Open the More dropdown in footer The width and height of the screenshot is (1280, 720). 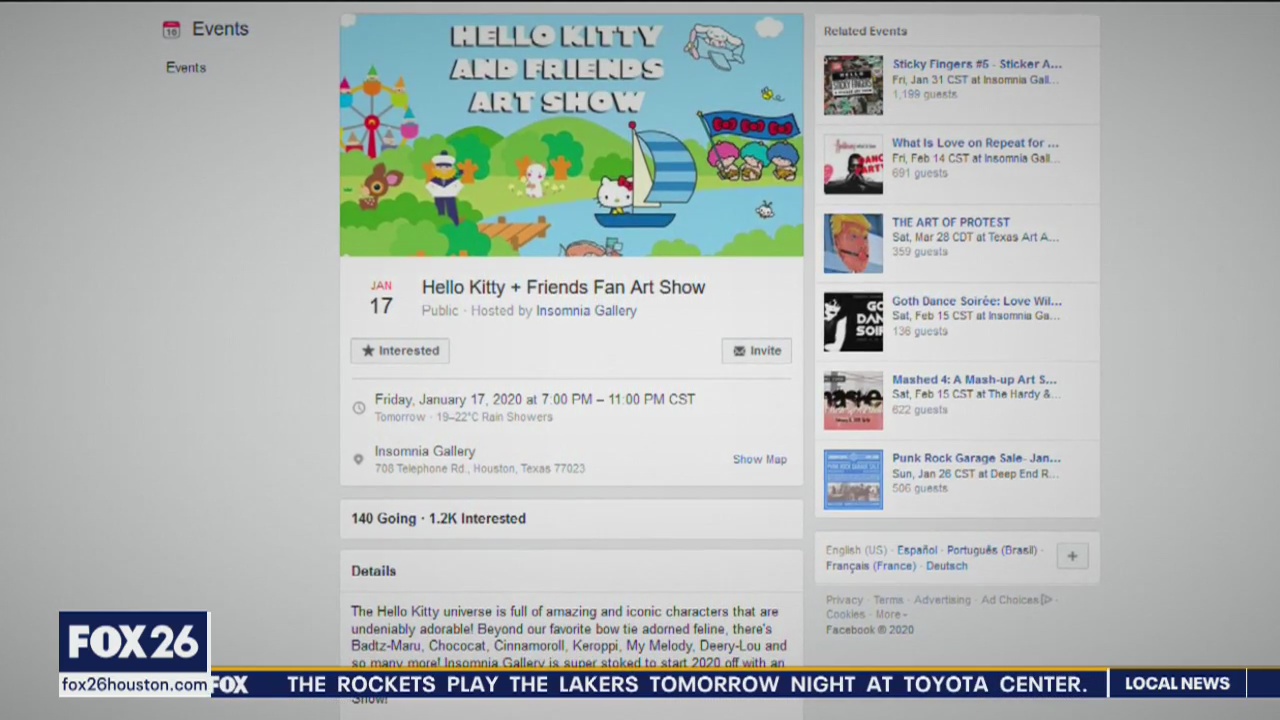[x=889, y=615]
